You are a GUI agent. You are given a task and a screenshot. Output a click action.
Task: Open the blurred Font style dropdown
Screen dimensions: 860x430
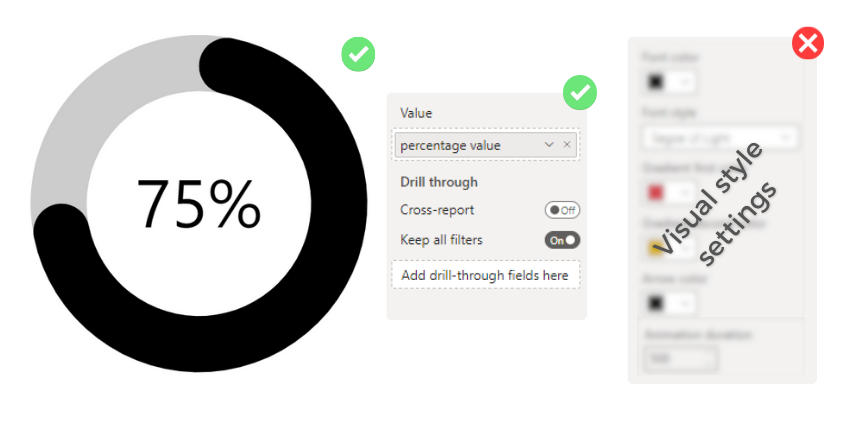719,138
